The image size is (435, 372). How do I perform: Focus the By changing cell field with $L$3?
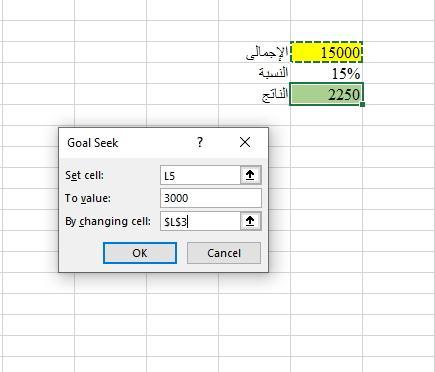(x=200, y=221)
